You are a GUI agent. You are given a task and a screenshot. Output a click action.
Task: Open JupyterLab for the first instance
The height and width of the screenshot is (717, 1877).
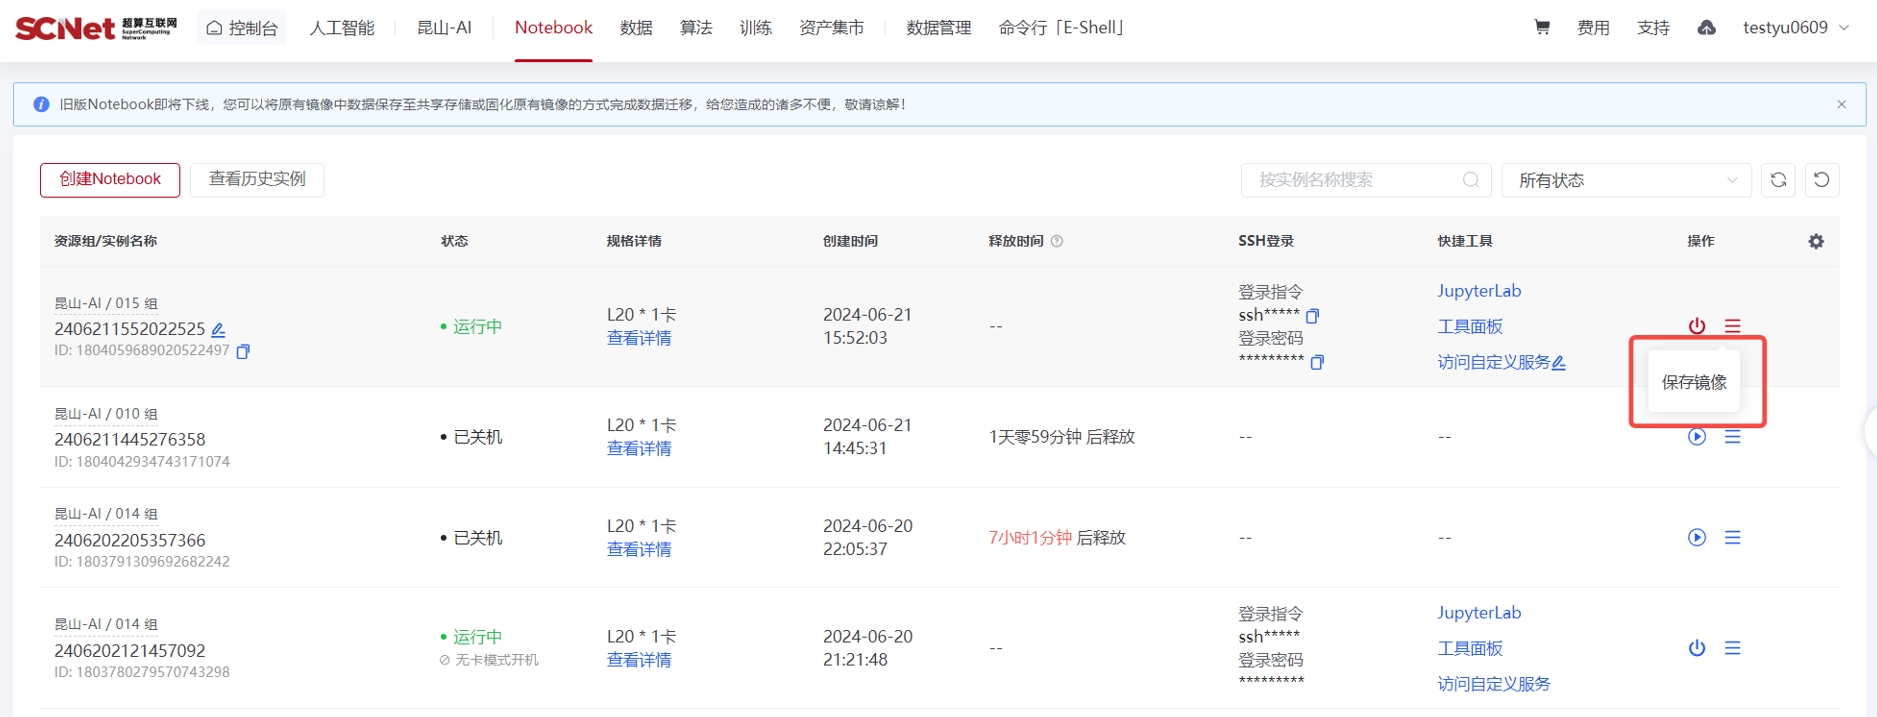(x=1478, y=291)
